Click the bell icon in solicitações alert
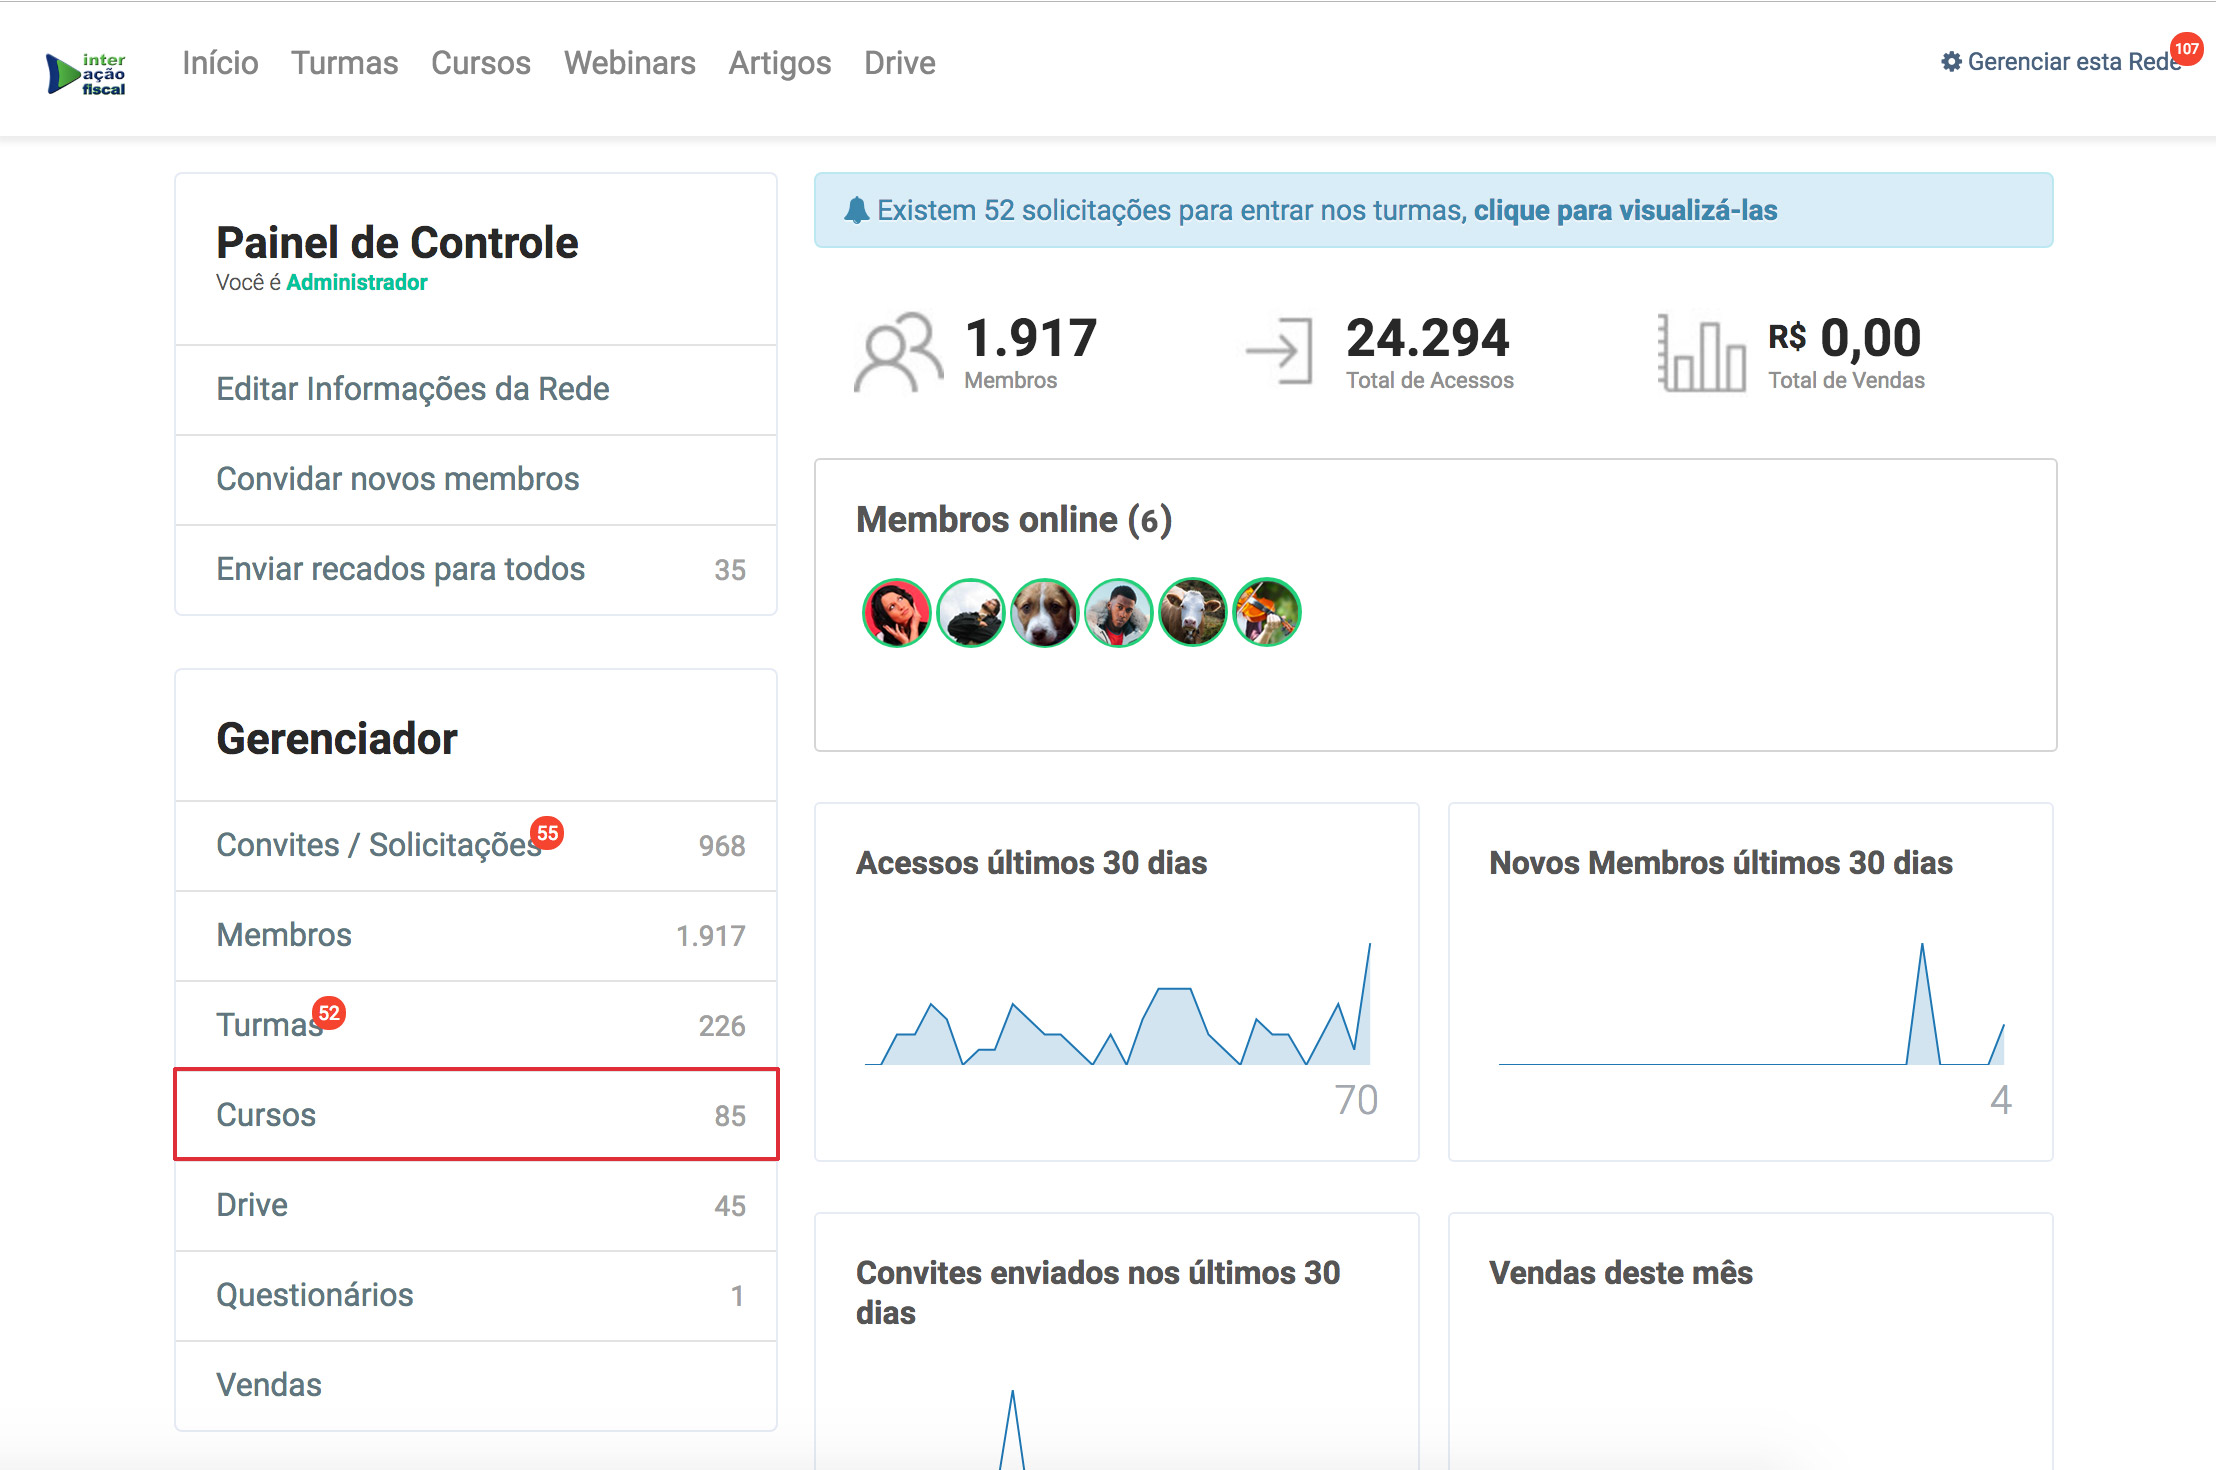 tap(856, 210)
